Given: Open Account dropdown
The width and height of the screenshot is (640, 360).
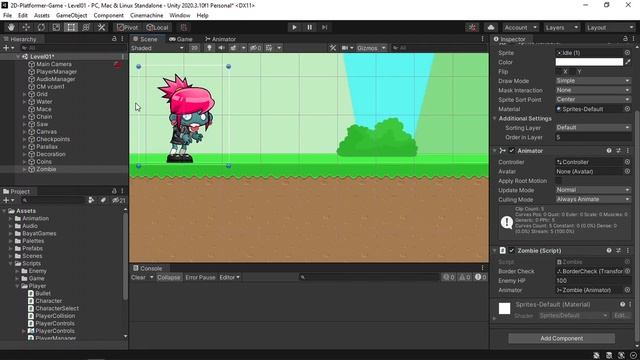Looking at the screenshot, I should [520, 27].
